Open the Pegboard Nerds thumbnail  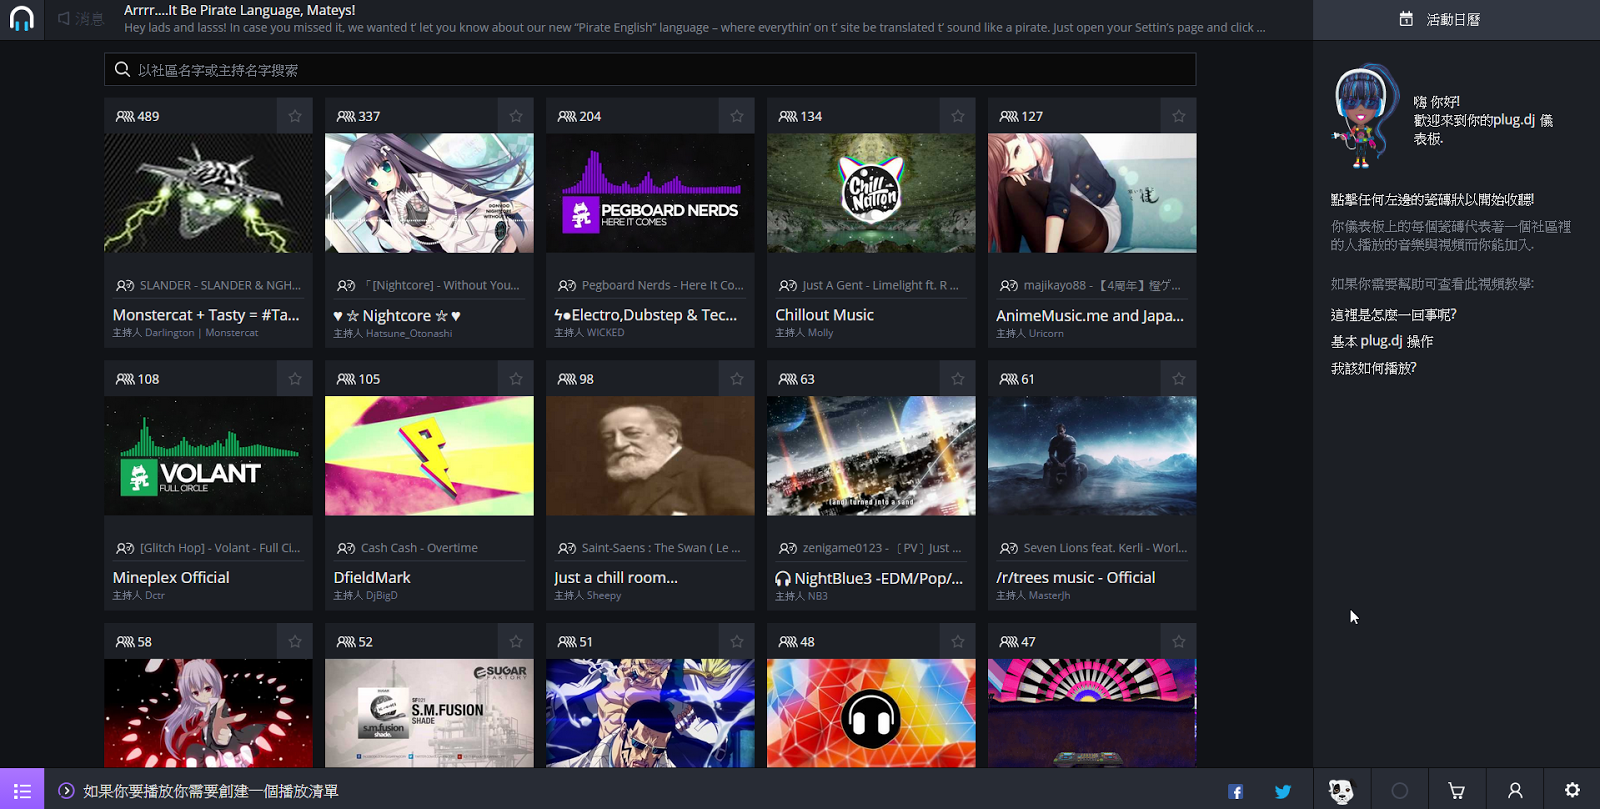click(x=650, y=193)
